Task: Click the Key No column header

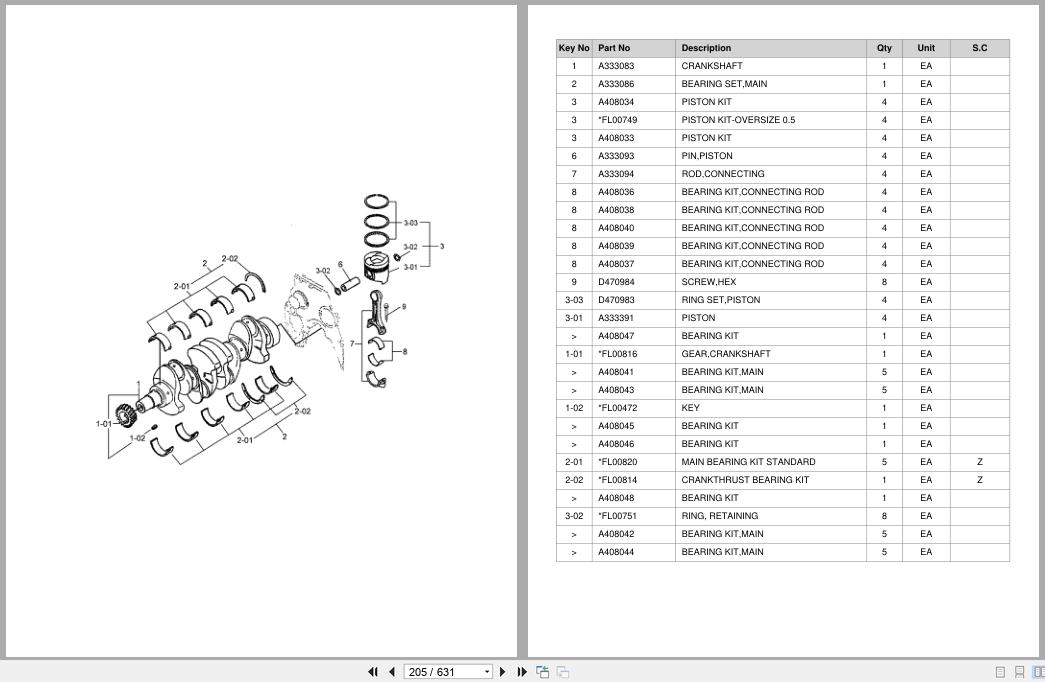Action: pos(574,48)
